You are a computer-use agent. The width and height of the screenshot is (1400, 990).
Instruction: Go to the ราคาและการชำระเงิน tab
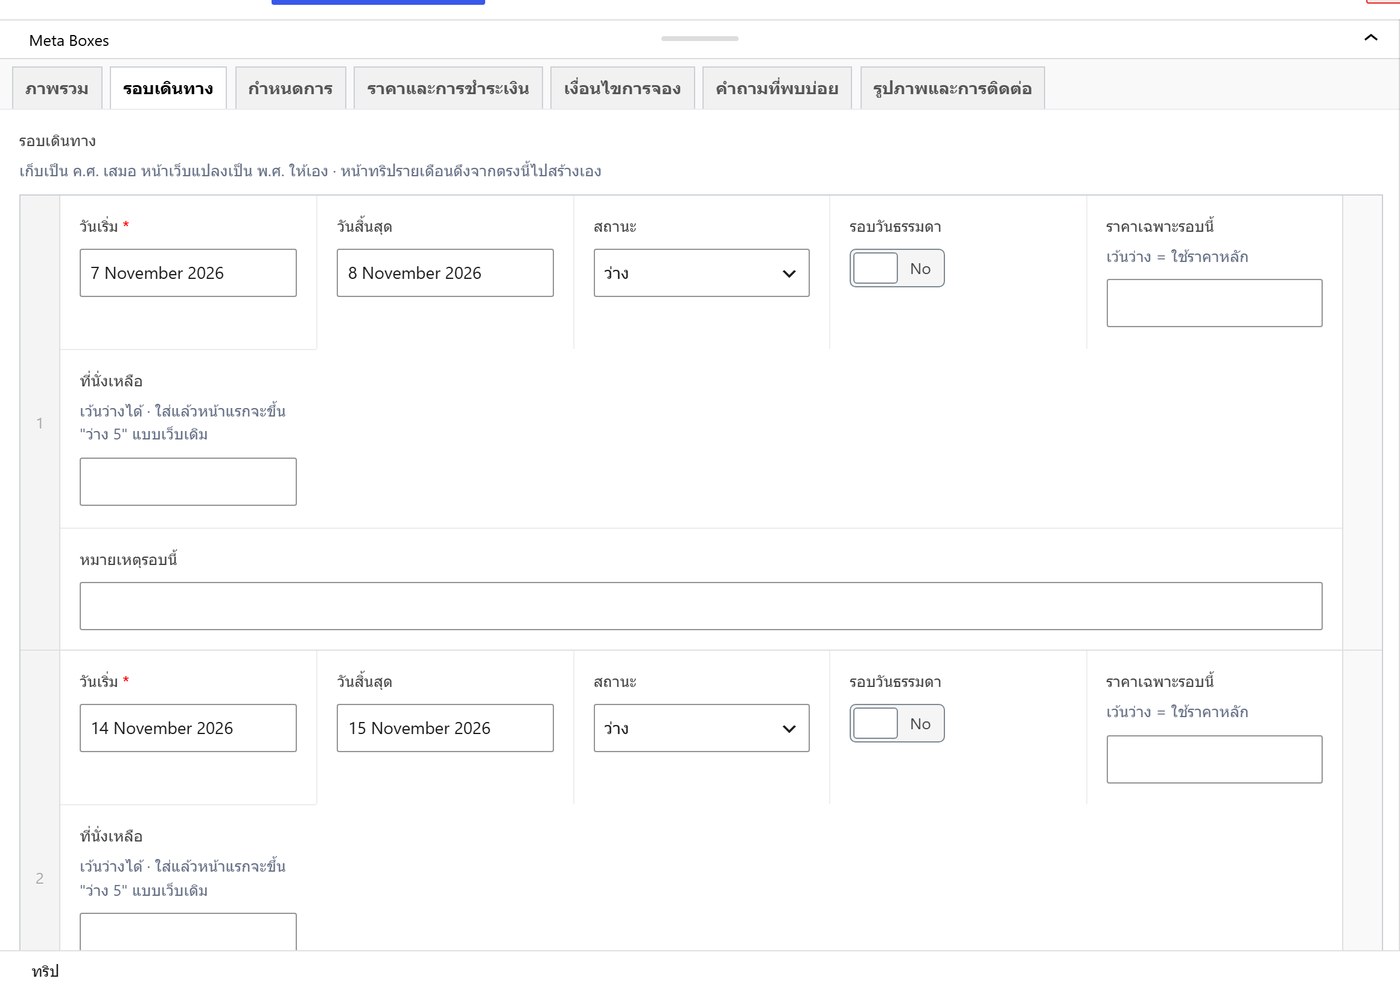click(x=448, y=88)
